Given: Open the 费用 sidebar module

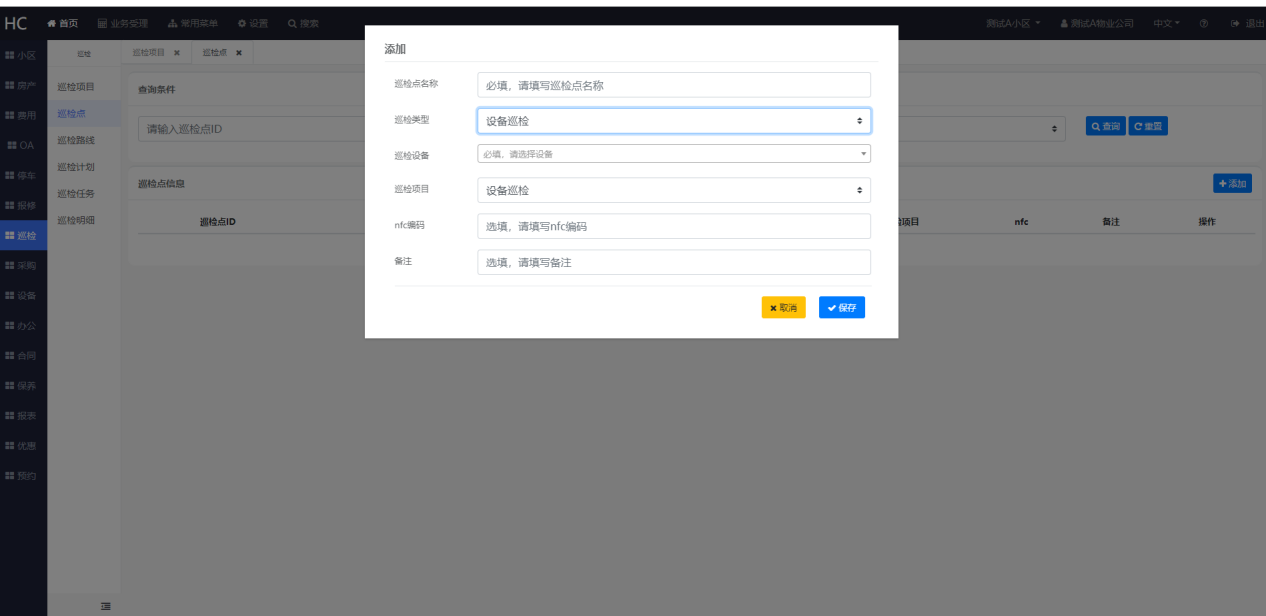Looking at the screenshot, I should pos(22,115).
